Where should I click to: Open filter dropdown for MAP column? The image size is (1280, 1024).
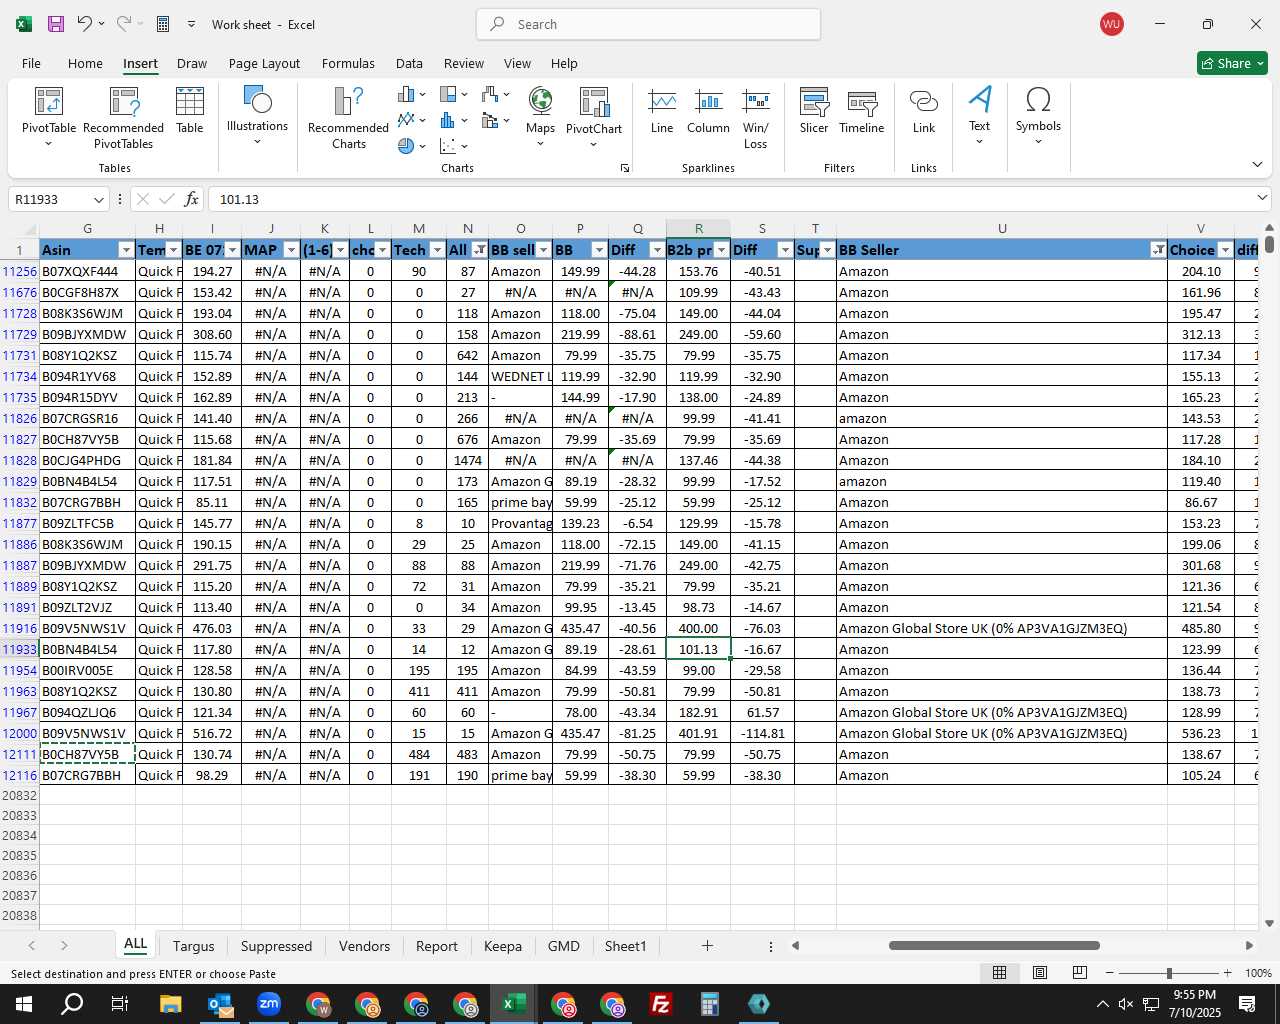click(291, 250)
